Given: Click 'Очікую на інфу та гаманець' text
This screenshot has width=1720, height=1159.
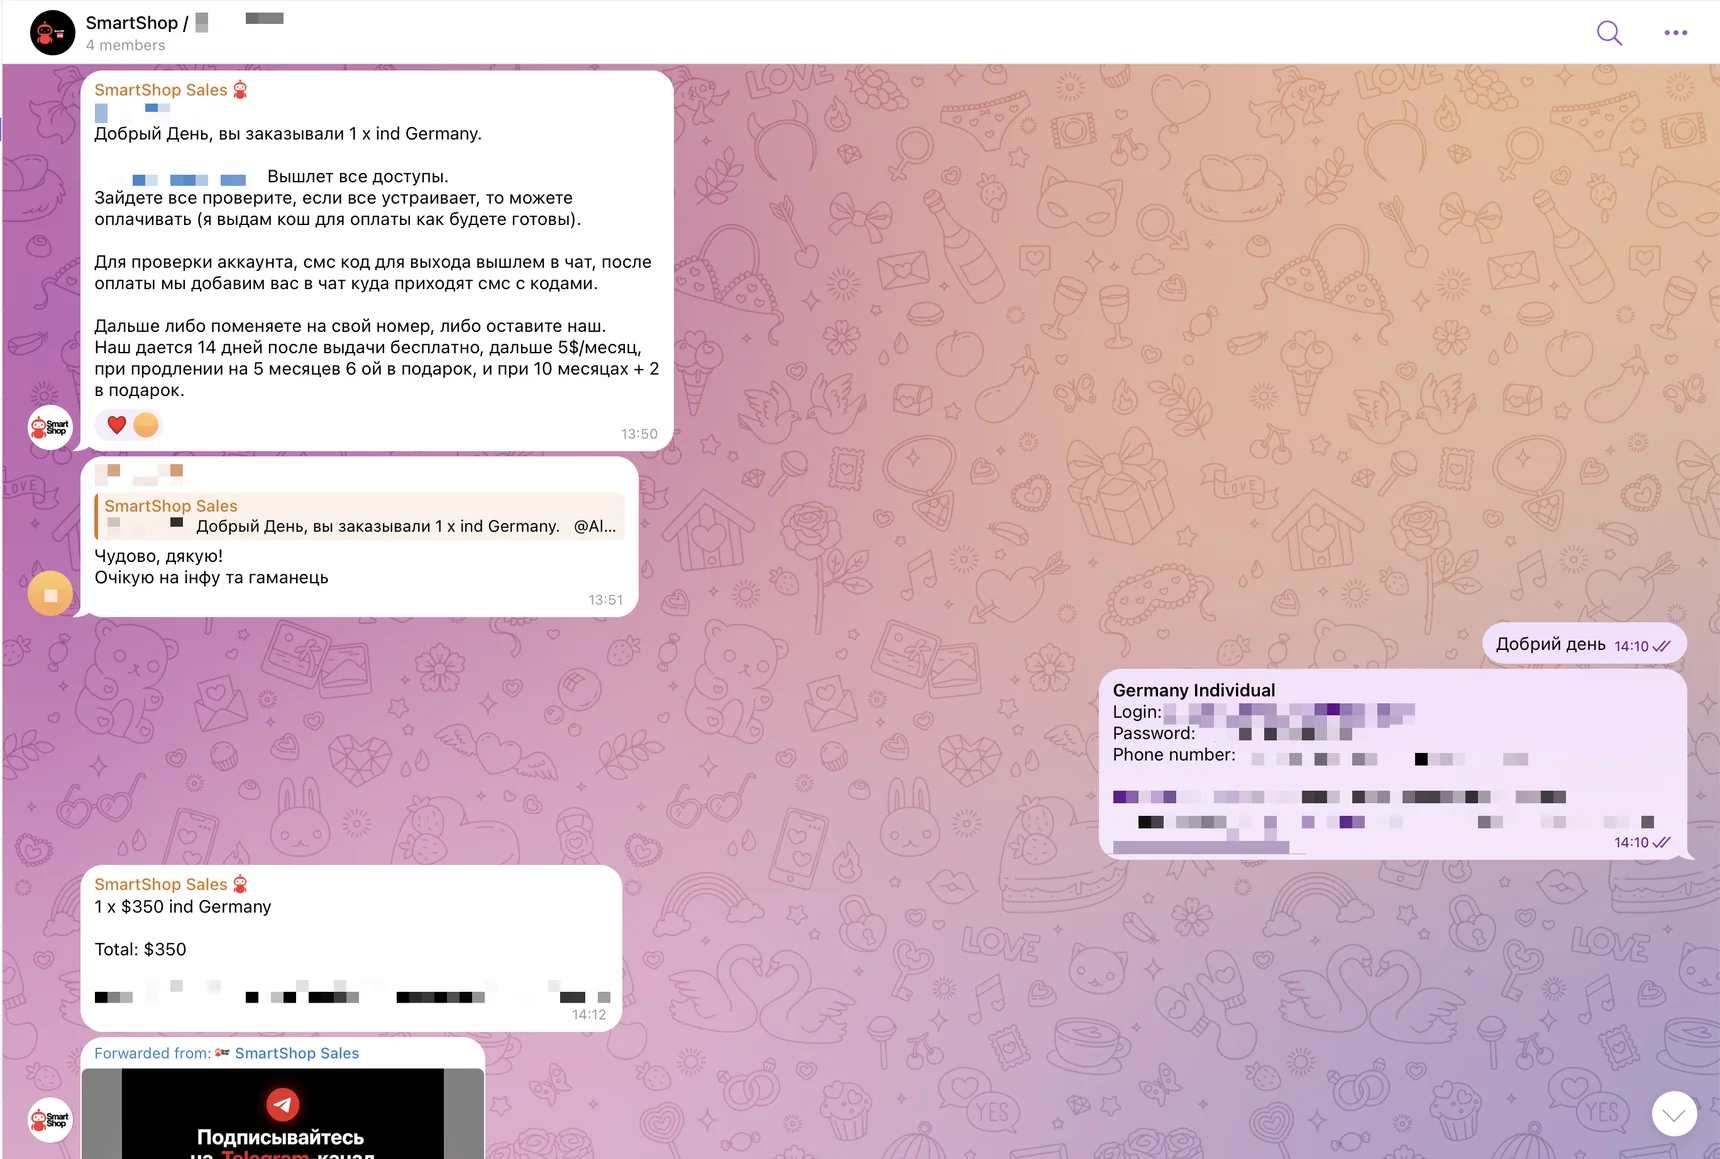Looking at the screenshot, I should 211,578.
